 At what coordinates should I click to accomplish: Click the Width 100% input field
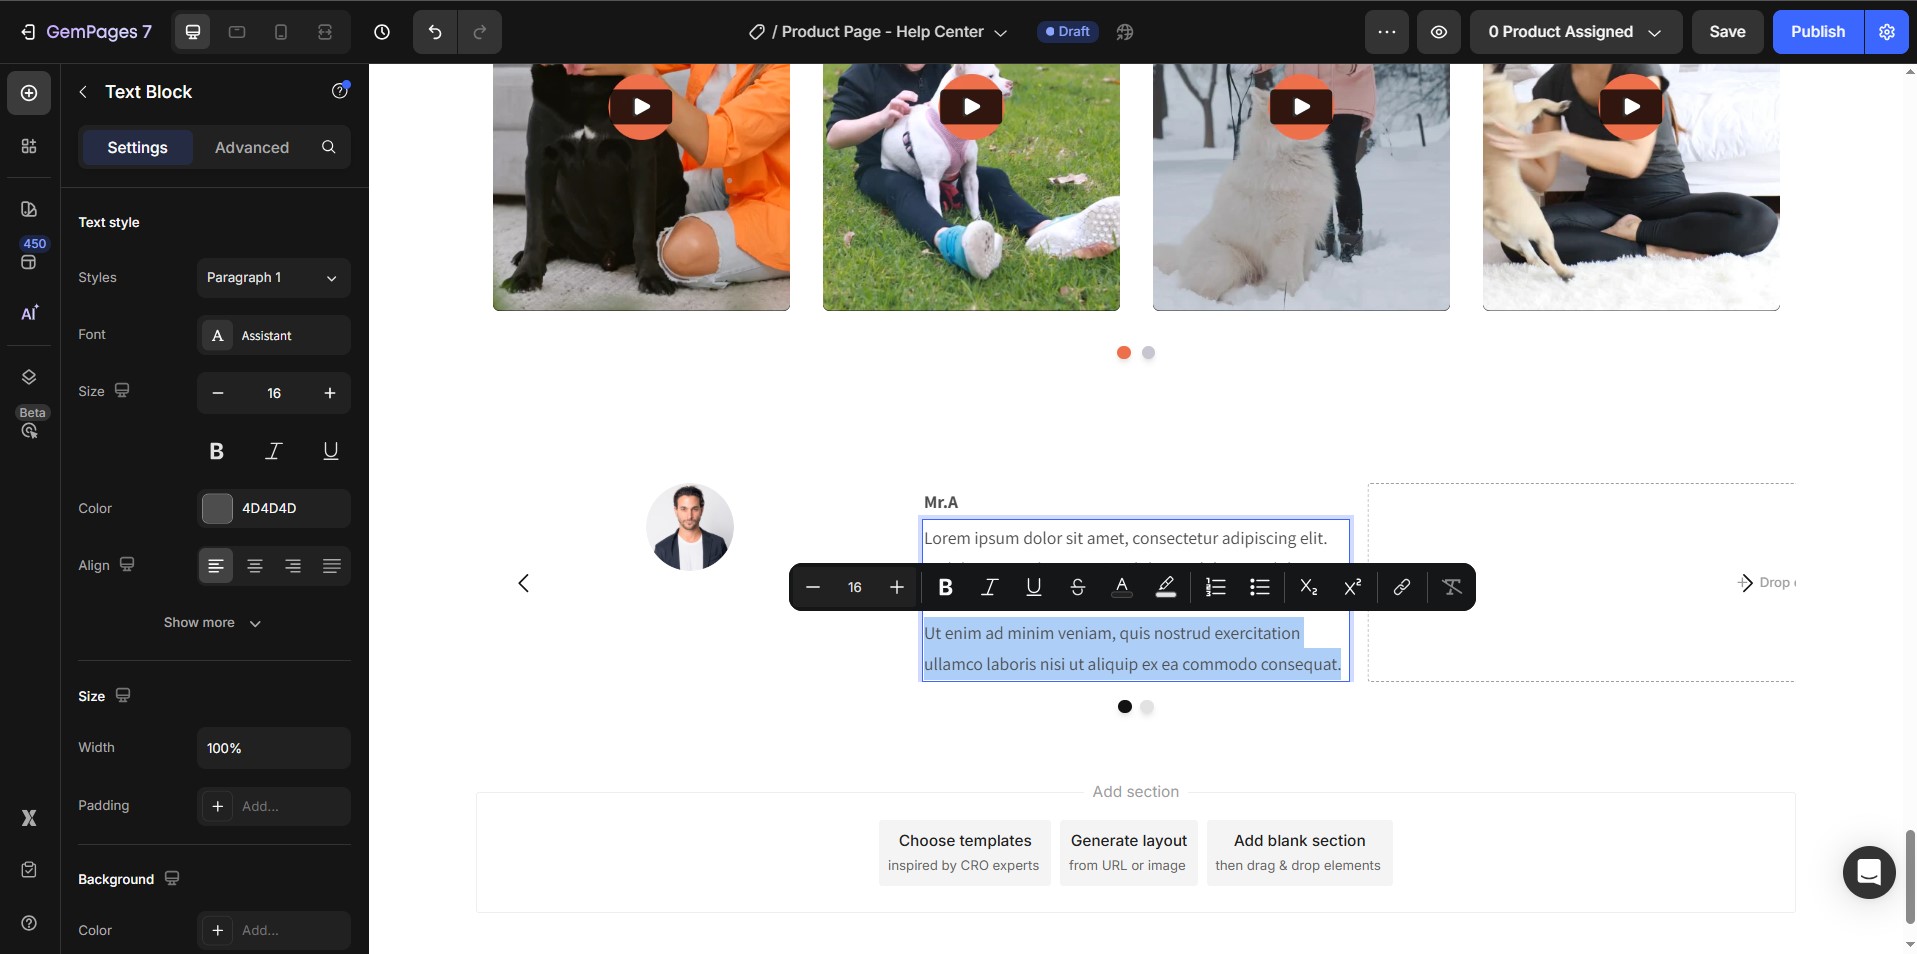[x=273, y=748]
